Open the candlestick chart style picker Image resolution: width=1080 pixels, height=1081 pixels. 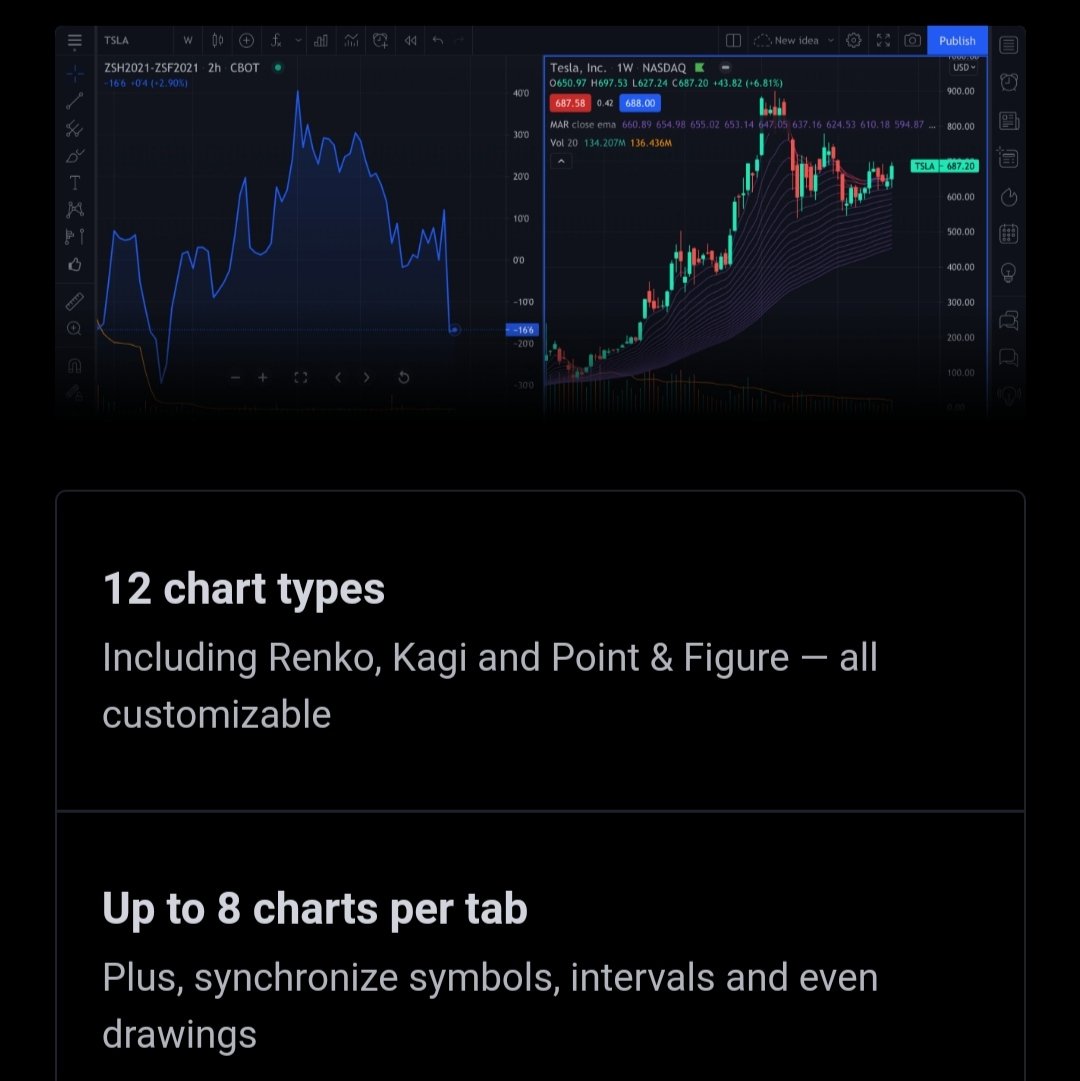[217, 41]
